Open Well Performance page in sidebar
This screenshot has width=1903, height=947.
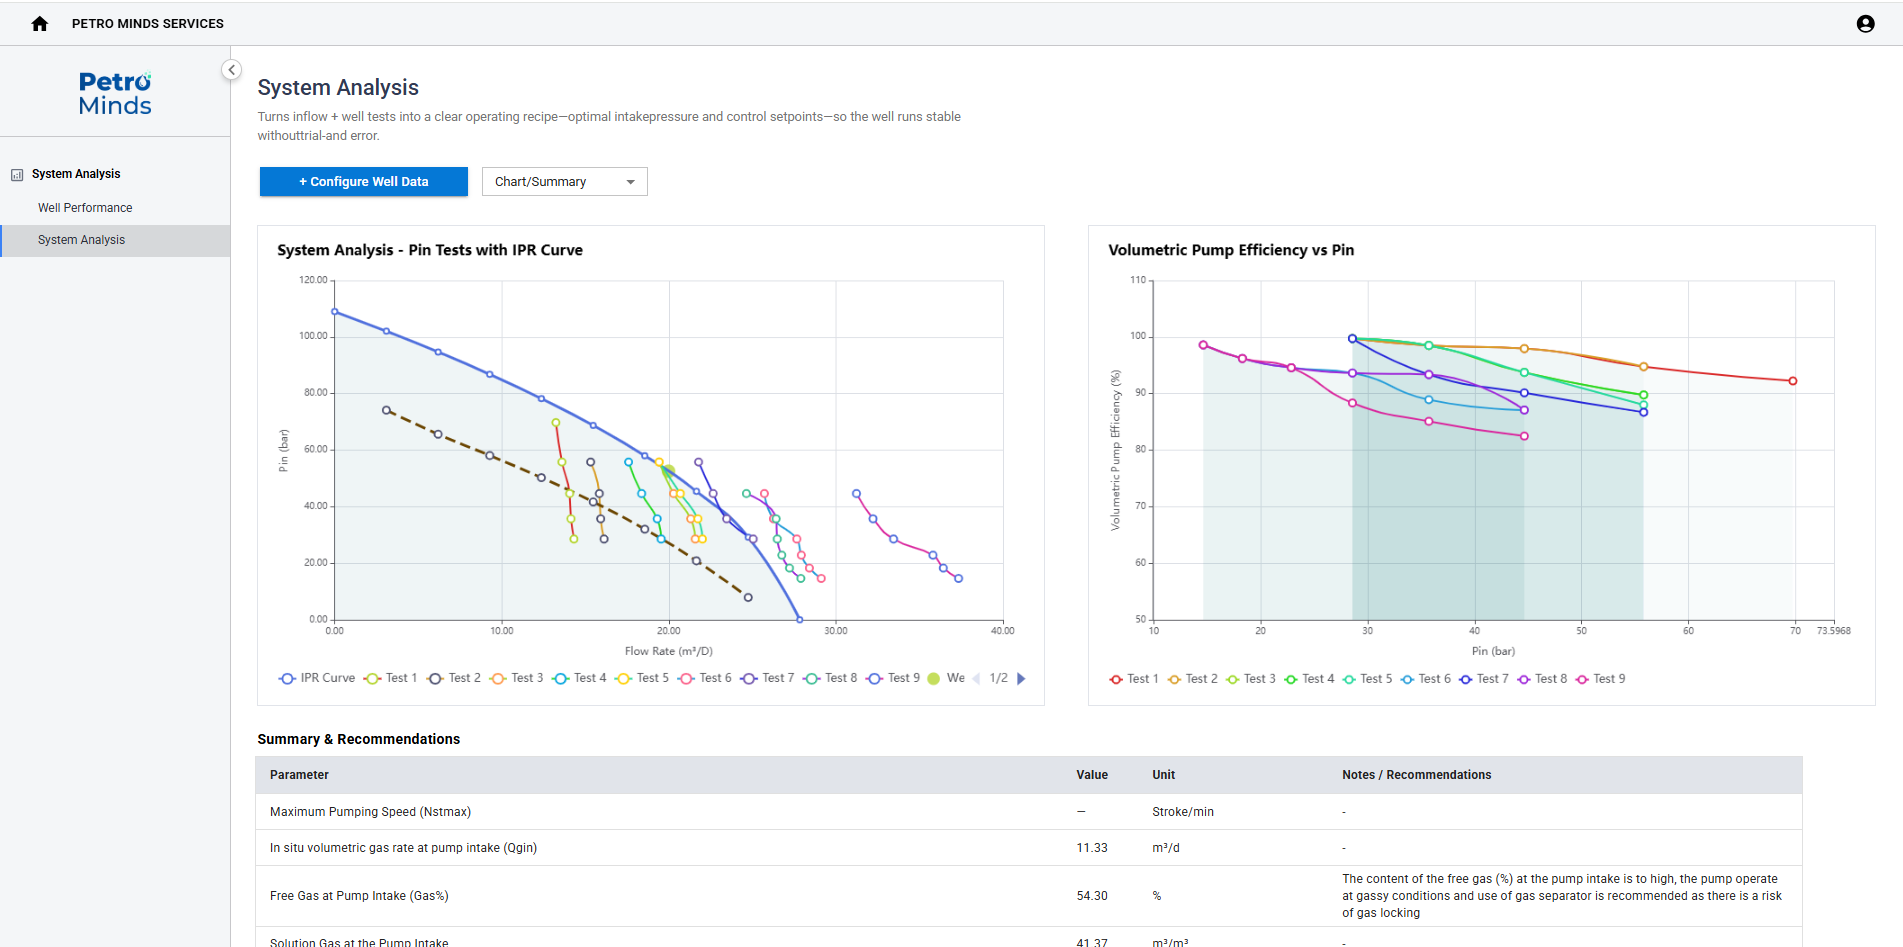tap(85, 208)
